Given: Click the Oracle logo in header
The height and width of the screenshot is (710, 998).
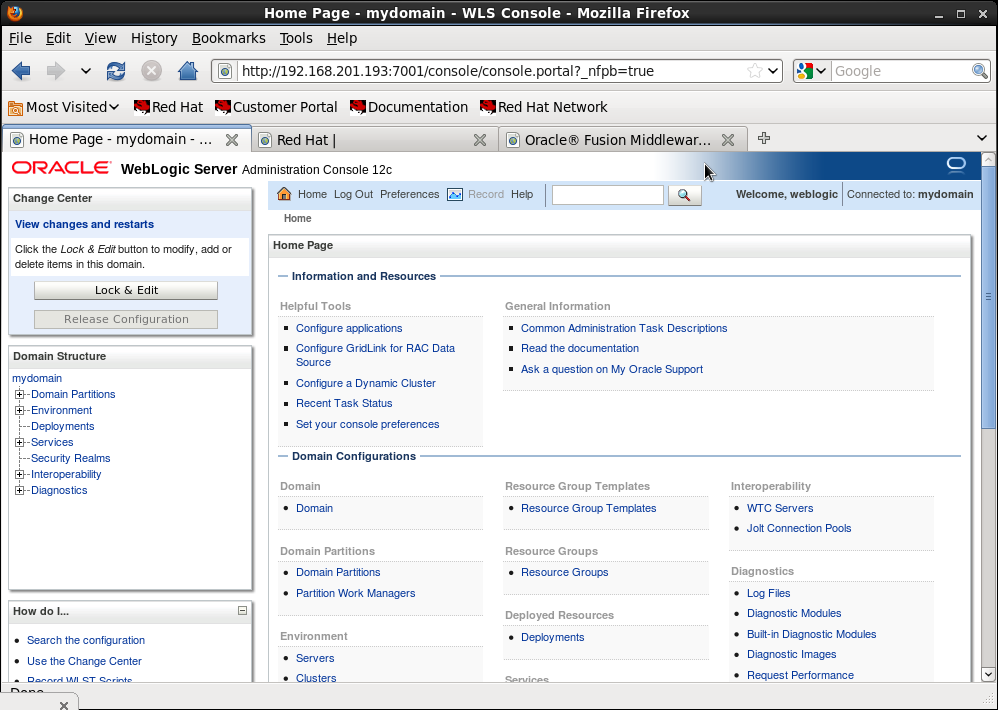Looking at the screenshot, I should pos(62,168).
